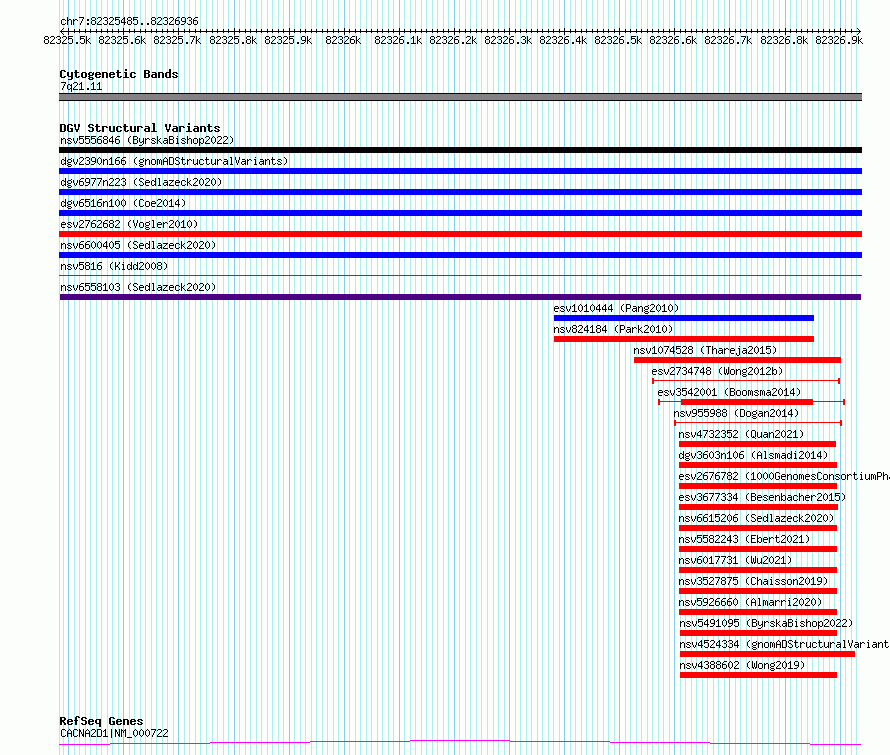Click the chr7:82325485..82326936 region label
Image resolution: width=890 pixels, height=755 pixels.
129,21
